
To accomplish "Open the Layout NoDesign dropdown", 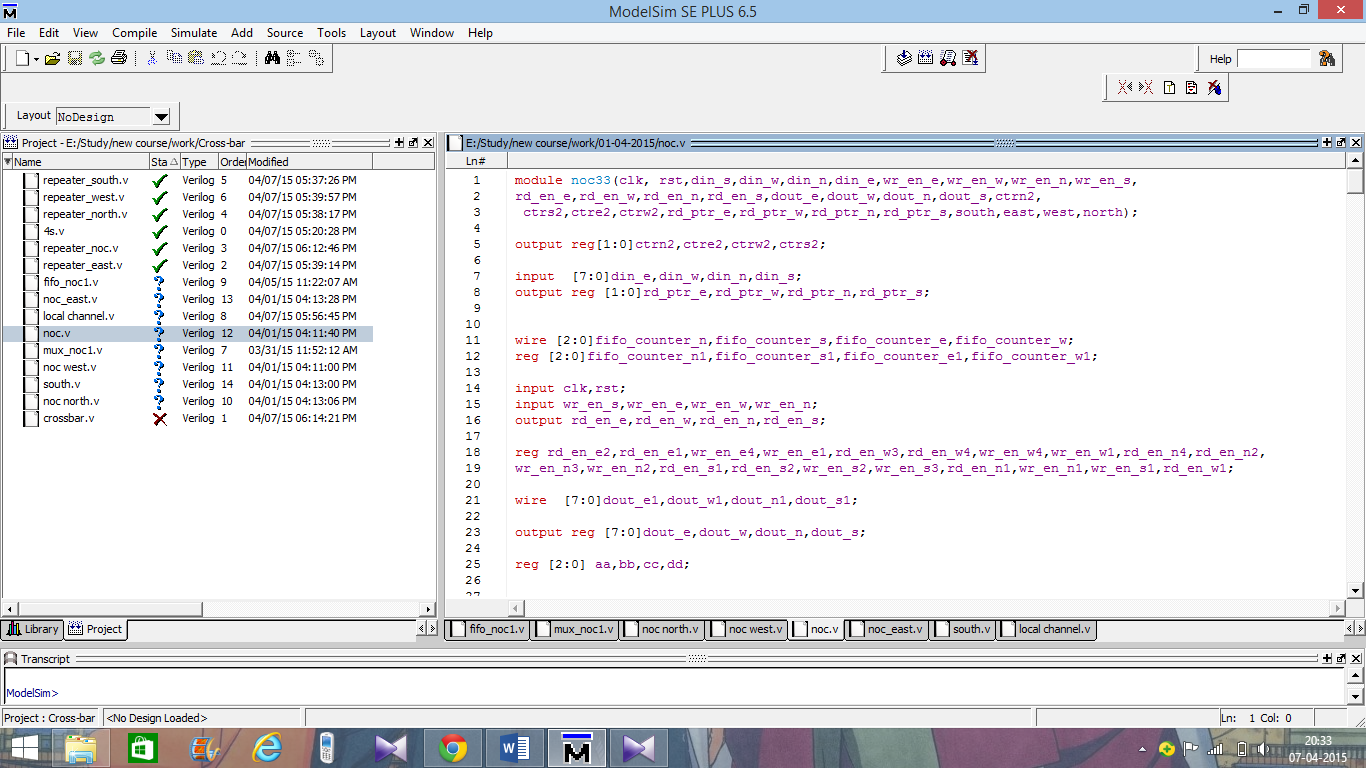I will (161, 117).
